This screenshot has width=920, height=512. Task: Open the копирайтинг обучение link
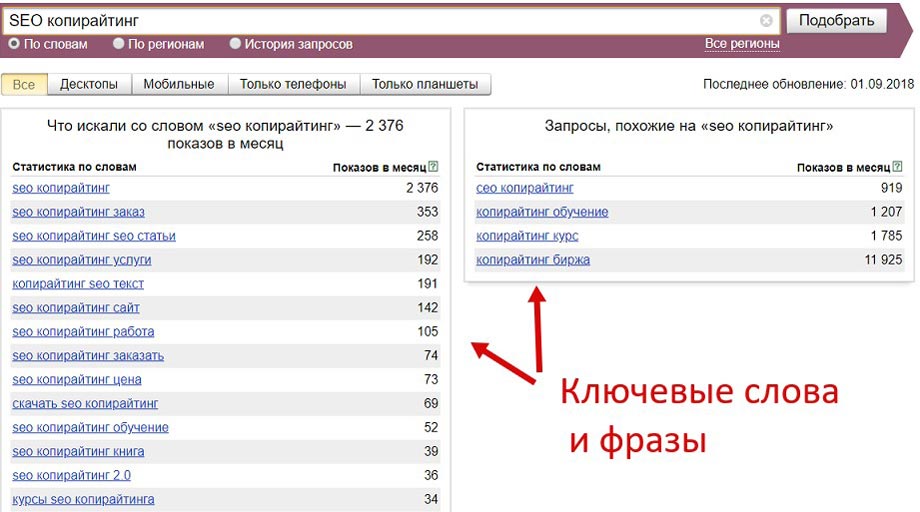point(542,212)
